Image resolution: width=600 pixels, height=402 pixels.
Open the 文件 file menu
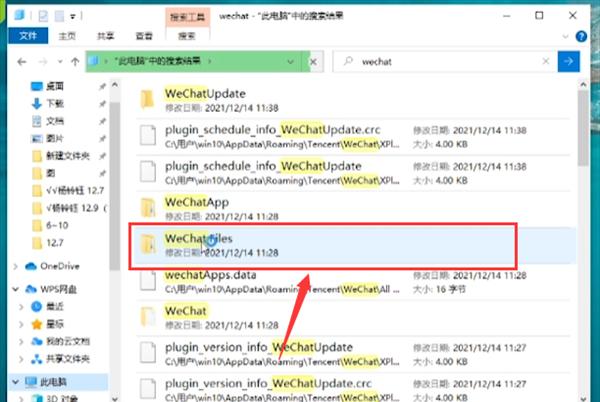click(x=28, y=36)
